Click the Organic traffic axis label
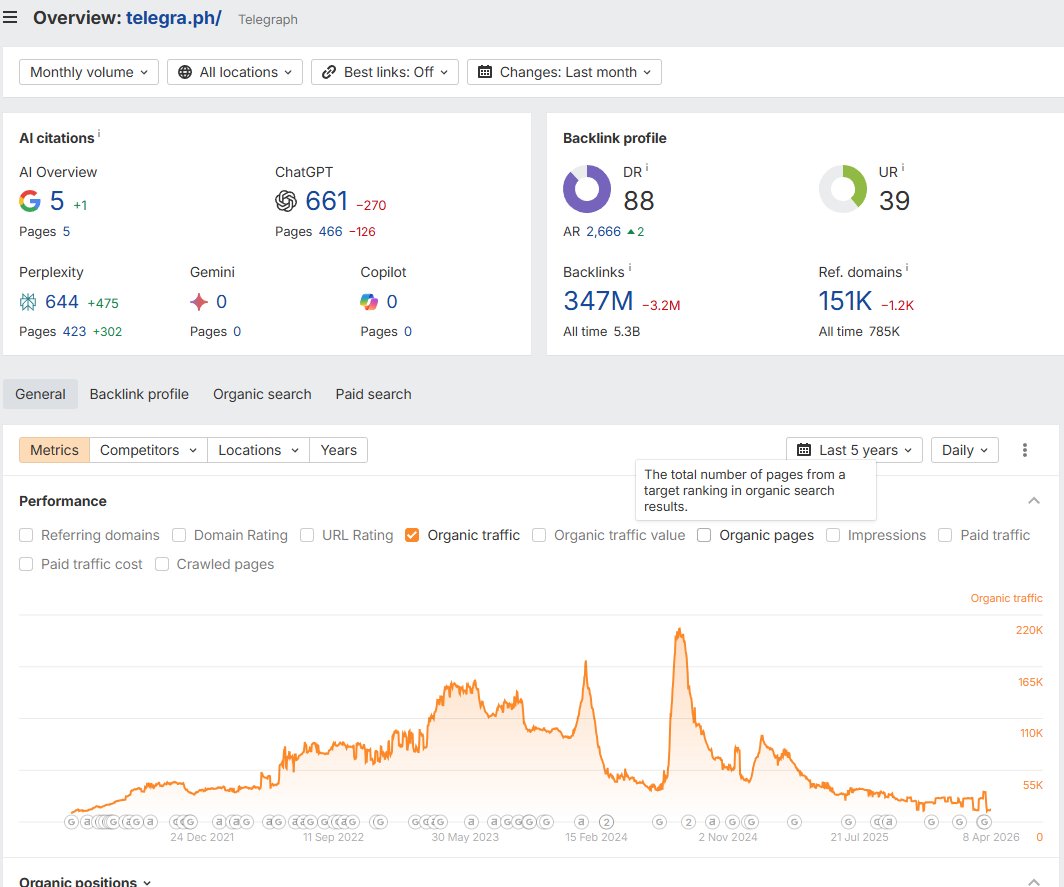 [1006, 598]
